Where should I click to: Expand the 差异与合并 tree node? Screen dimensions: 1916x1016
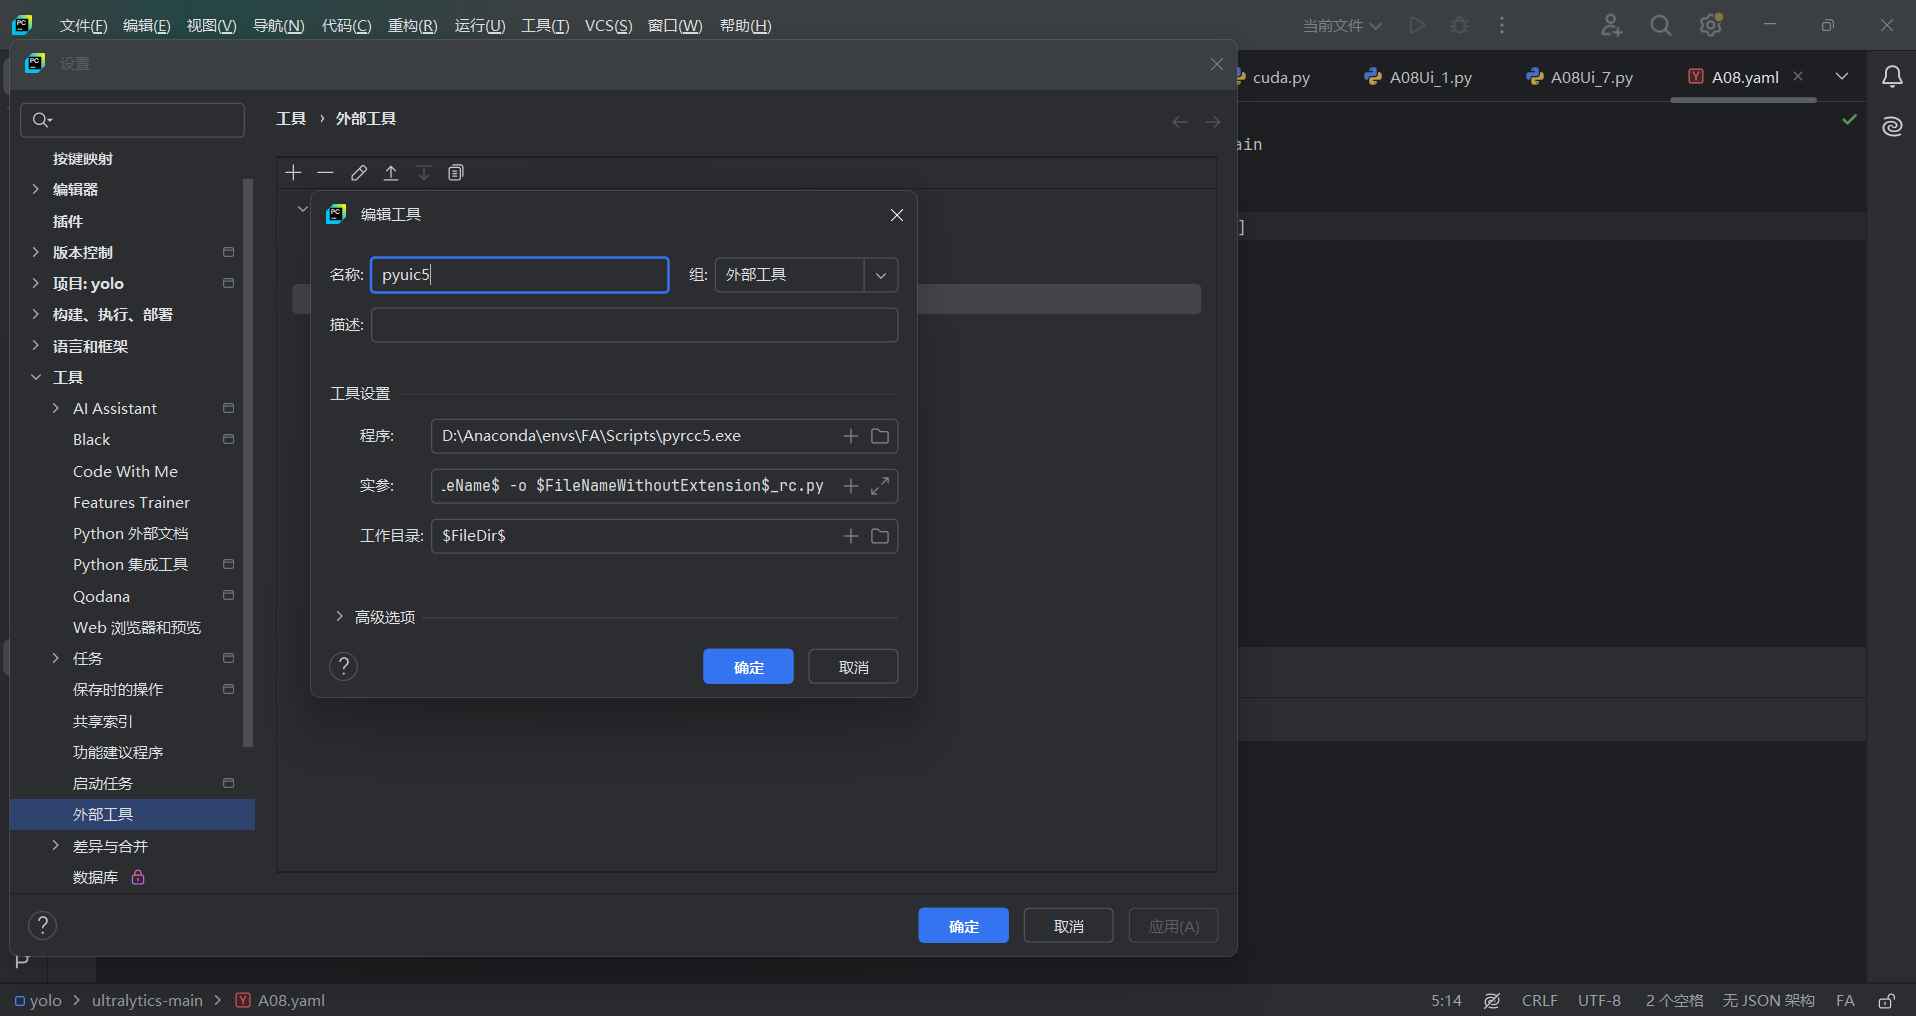(56, 846)
